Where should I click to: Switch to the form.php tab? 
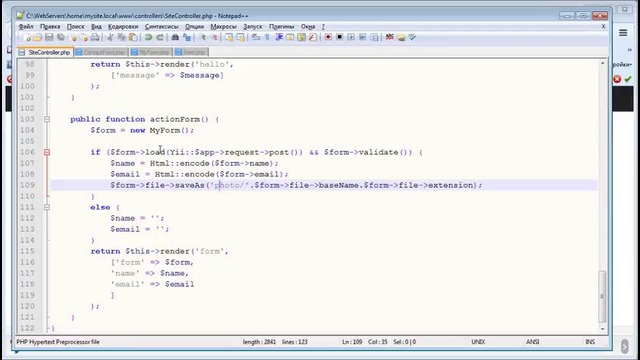(x=191, y=52)
